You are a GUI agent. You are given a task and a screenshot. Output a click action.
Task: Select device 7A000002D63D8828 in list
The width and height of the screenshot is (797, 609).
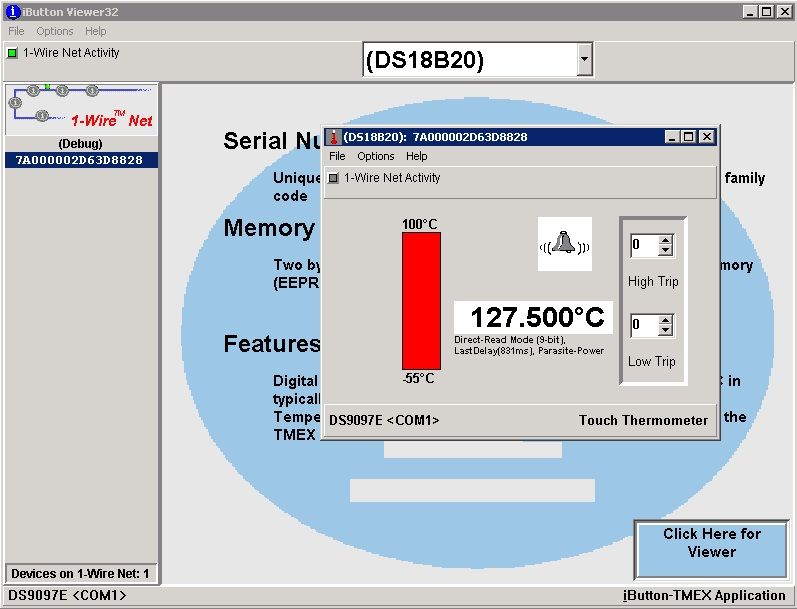coord(81,160)
